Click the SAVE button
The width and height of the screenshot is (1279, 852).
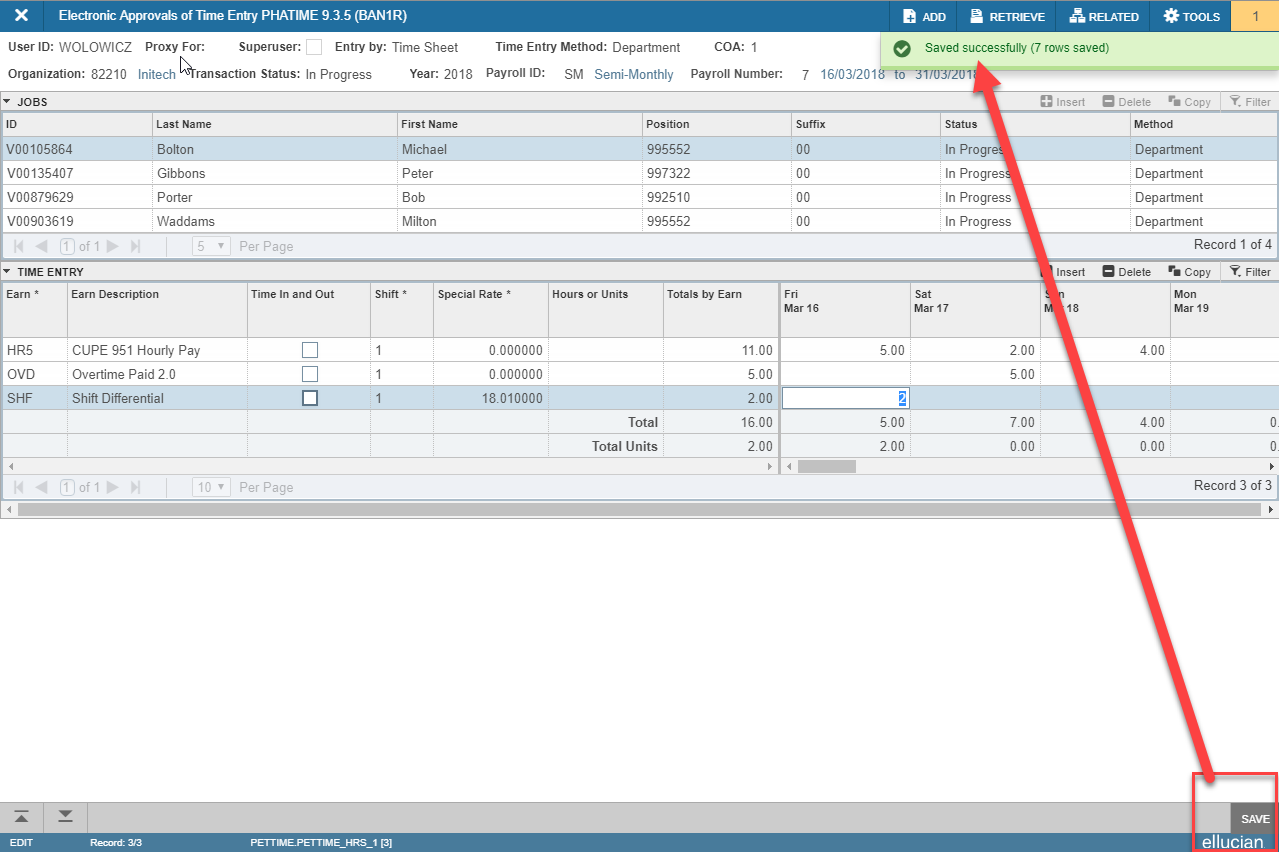click(1254, 818)
